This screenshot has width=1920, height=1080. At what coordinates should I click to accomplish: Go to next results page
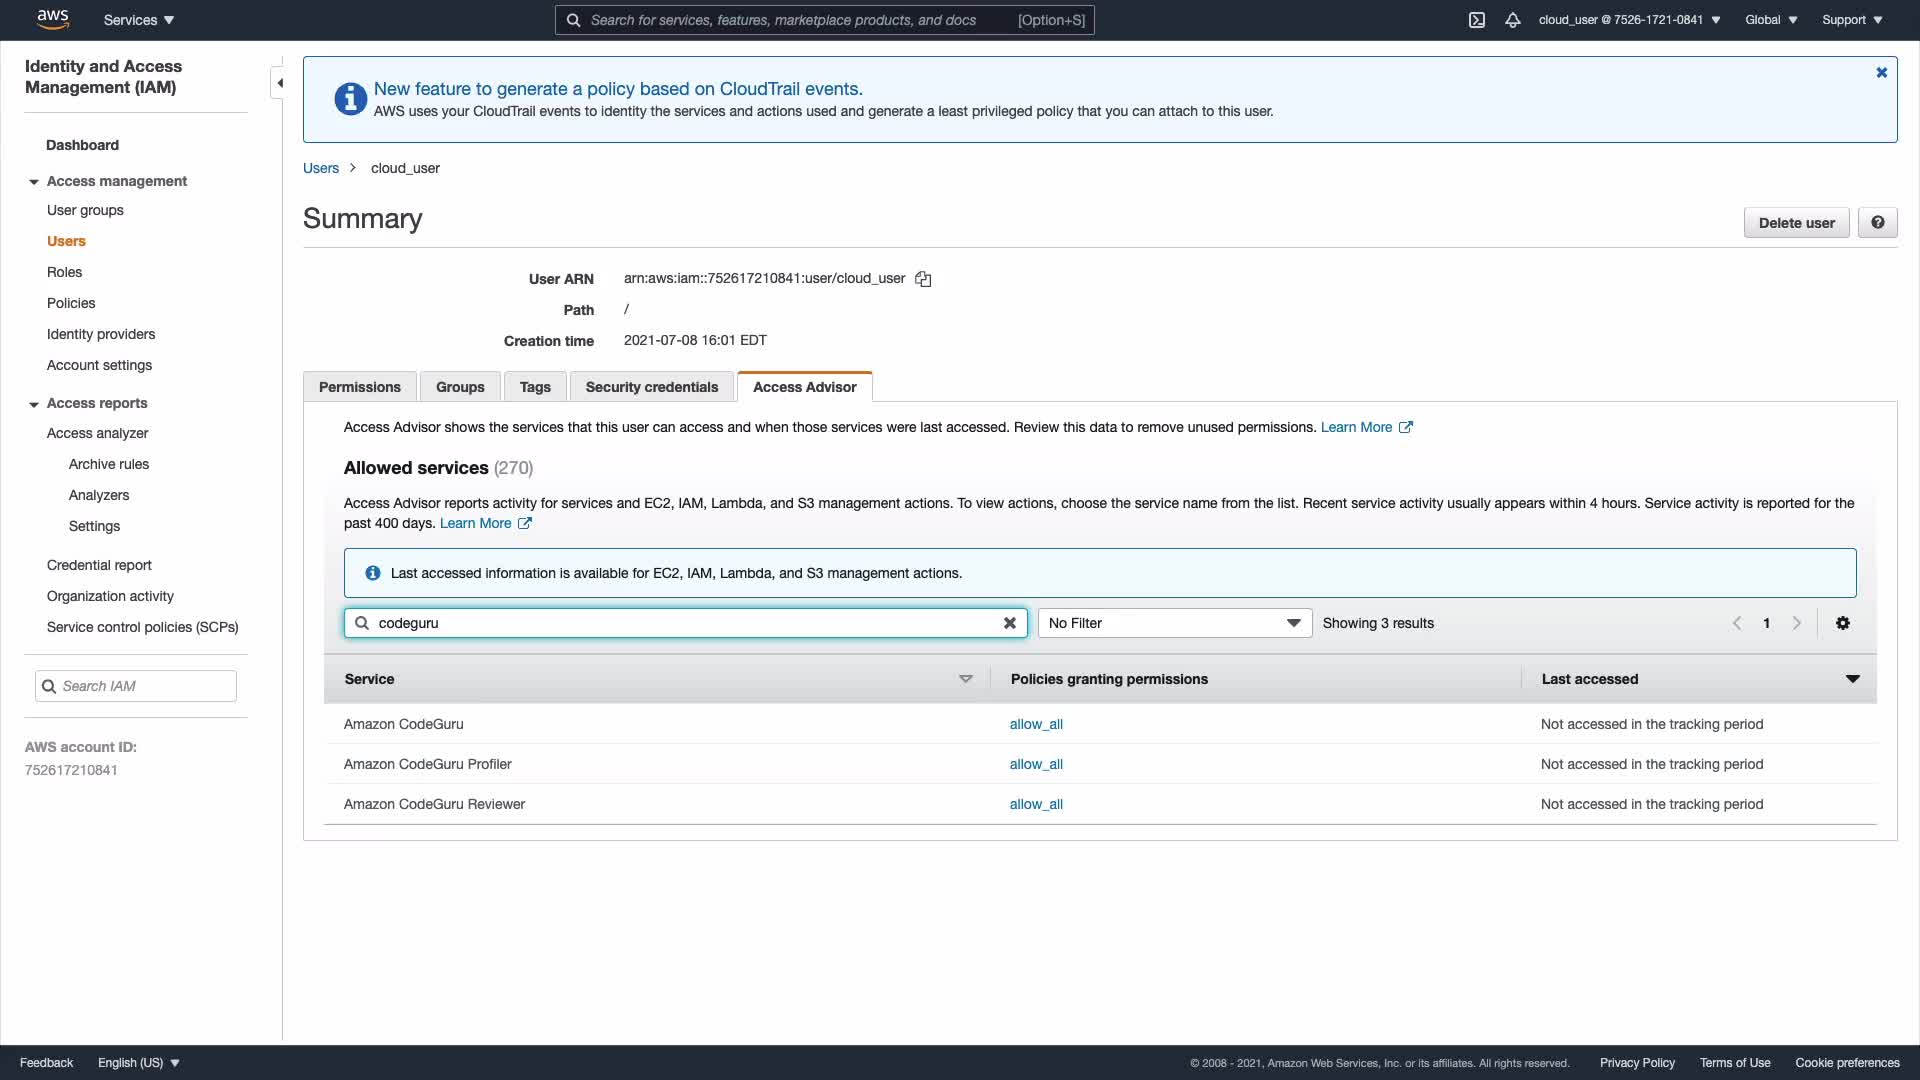(x=1796, y=623)
